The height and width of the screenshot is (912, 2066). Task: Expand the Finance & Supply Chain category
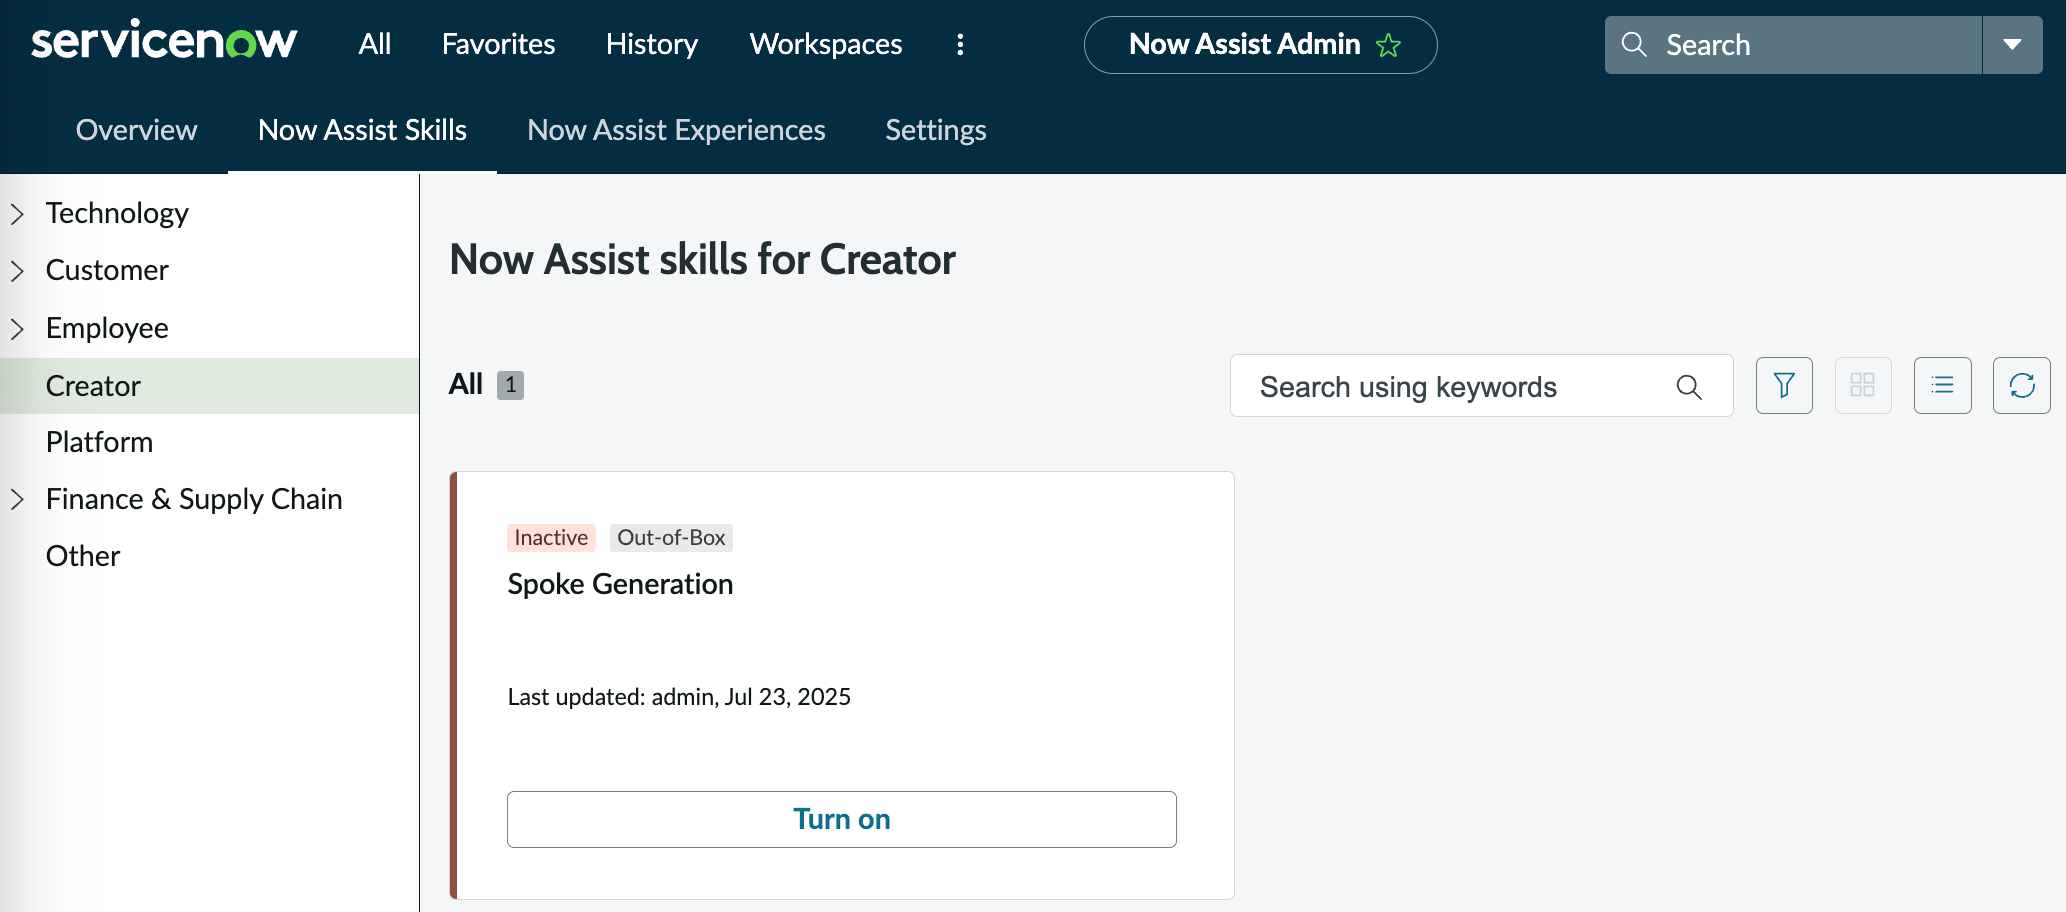click(x=17, y=499)
